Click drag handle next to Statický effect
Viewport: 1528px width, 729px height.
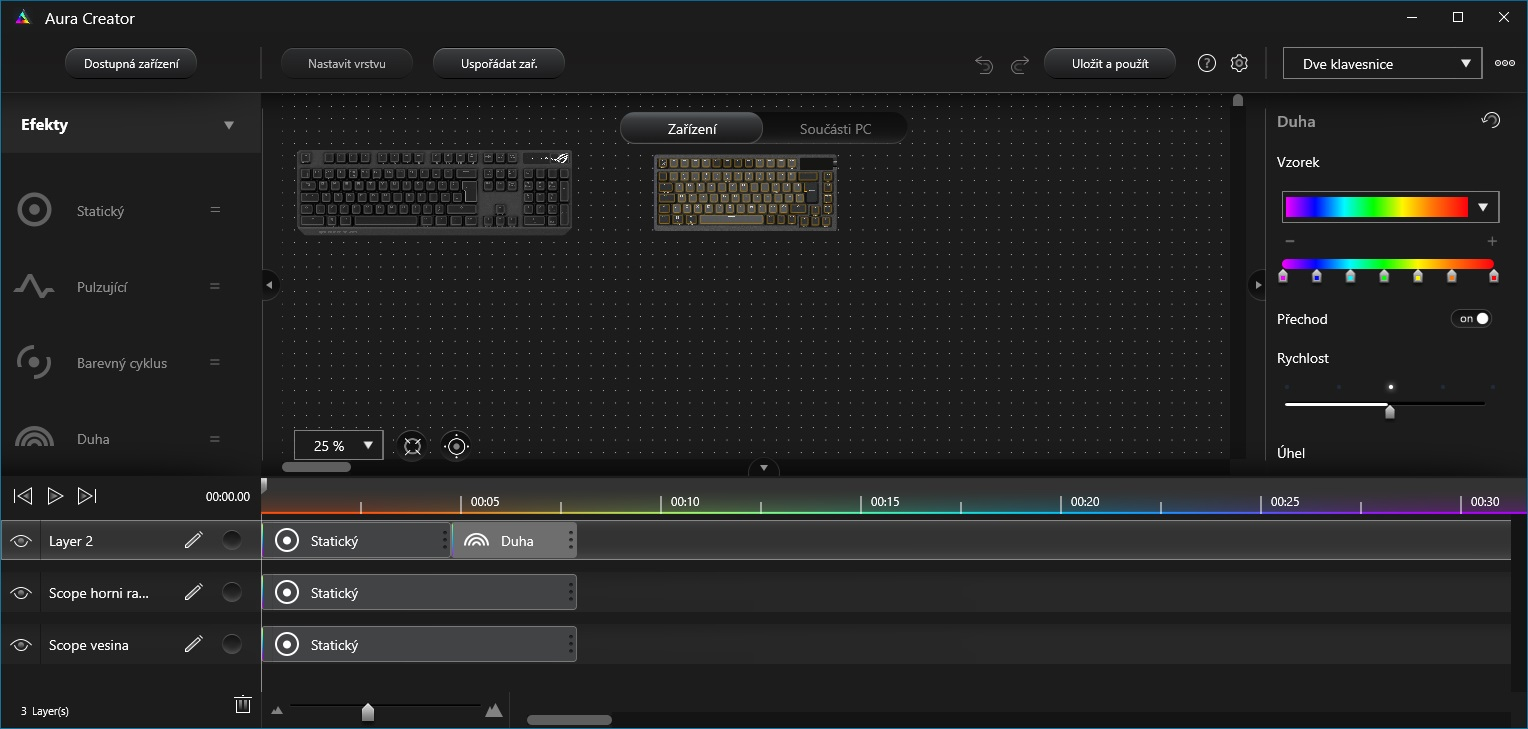[214, 210]
